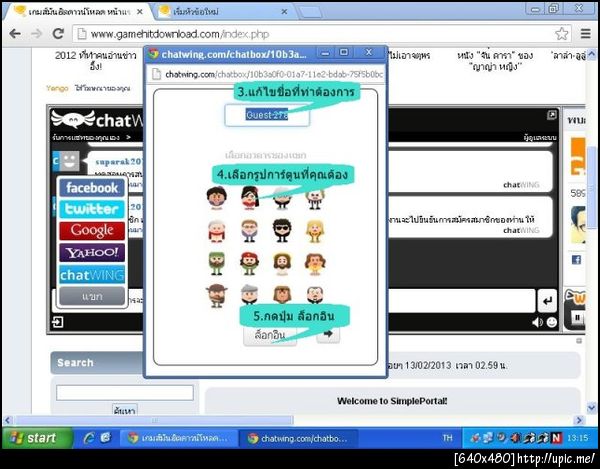This screenshot has height=469, width=600.
Task: Choose the pharaoh-style headdress avatar
Action: 282,295
